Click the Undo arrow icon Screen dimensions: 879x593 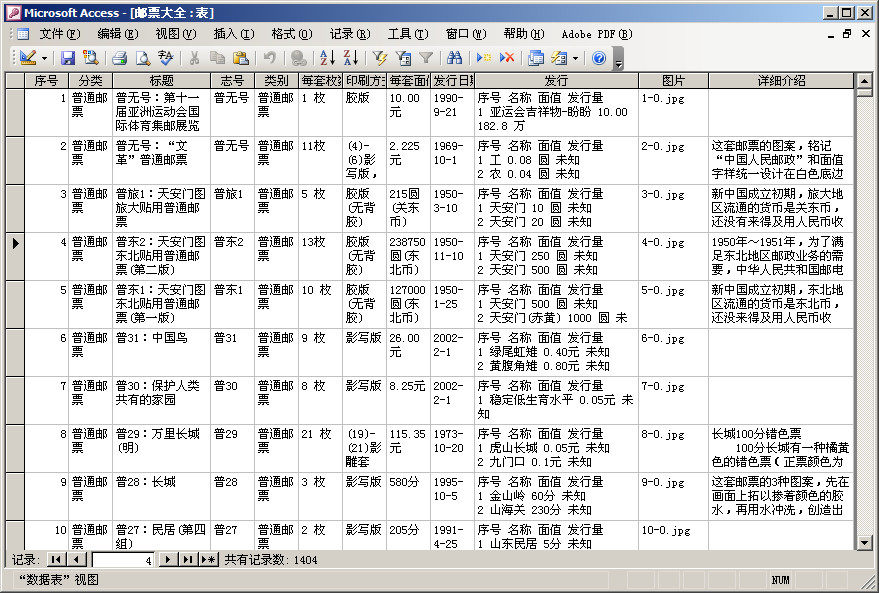270,57
